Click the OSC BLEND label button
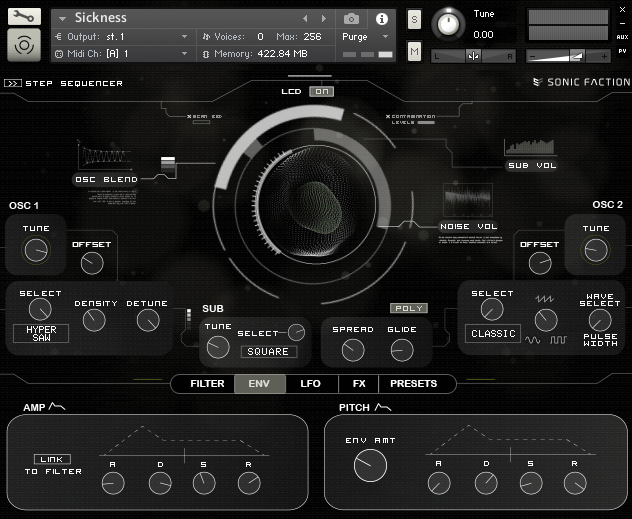Viewport: 632px width, 519px height. (106, 180)
